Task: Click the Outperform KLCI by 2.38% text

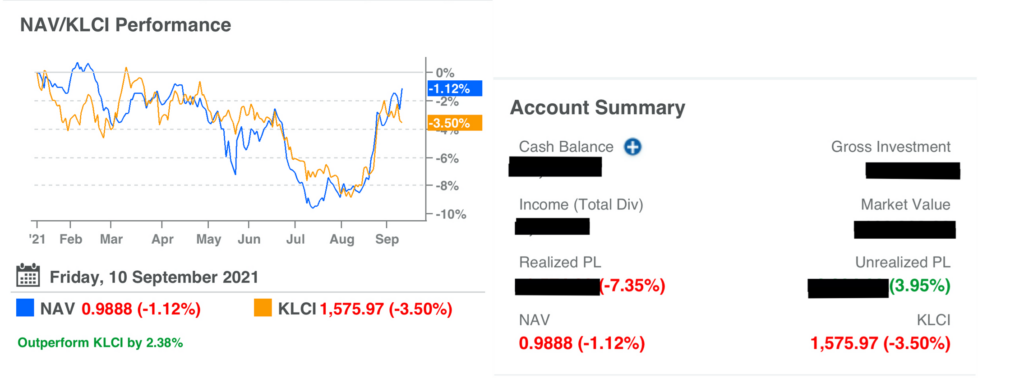Action: point(100,342)
